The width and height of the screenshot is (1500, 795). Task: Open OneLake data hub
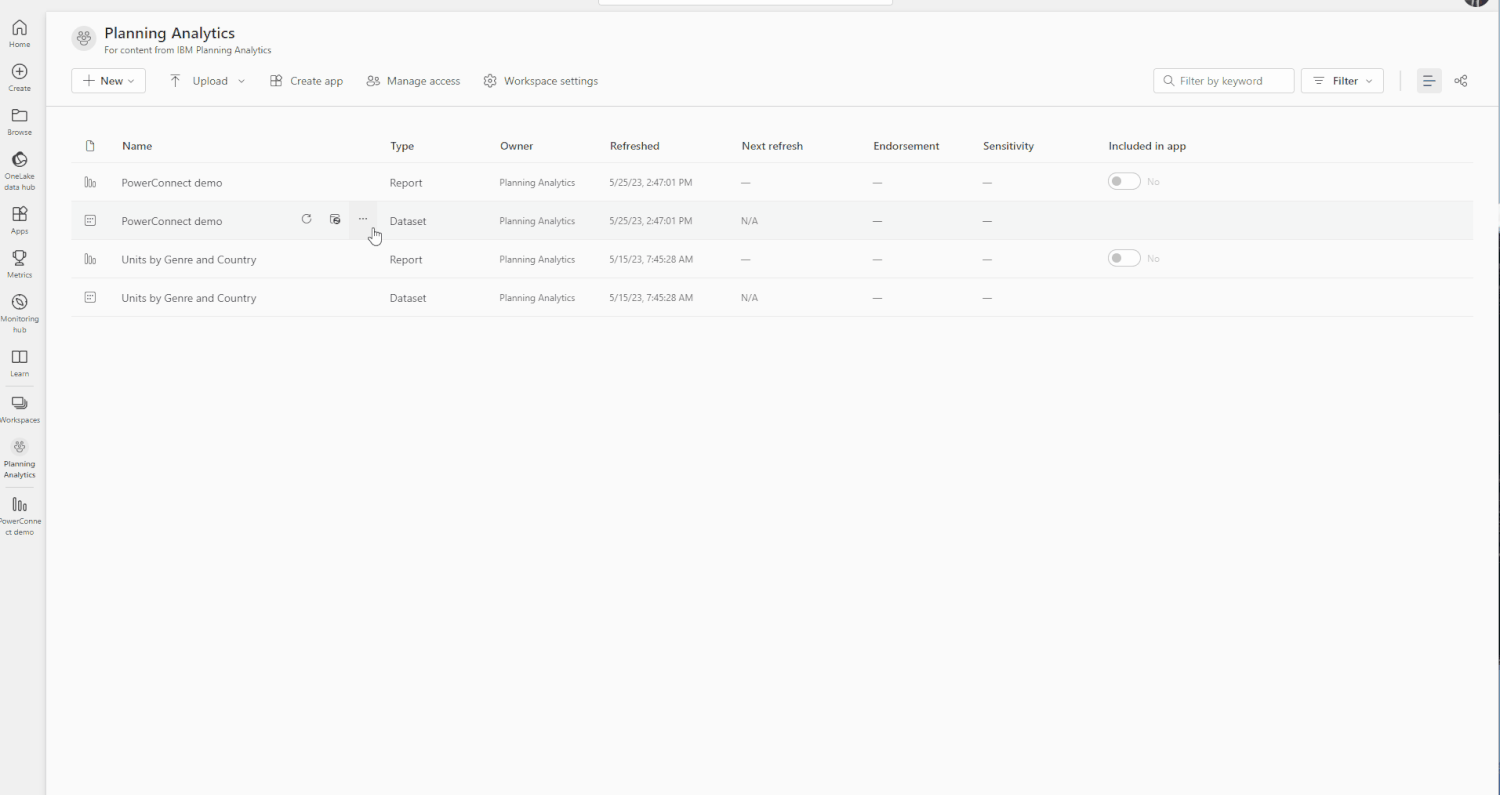click(19, 170)
